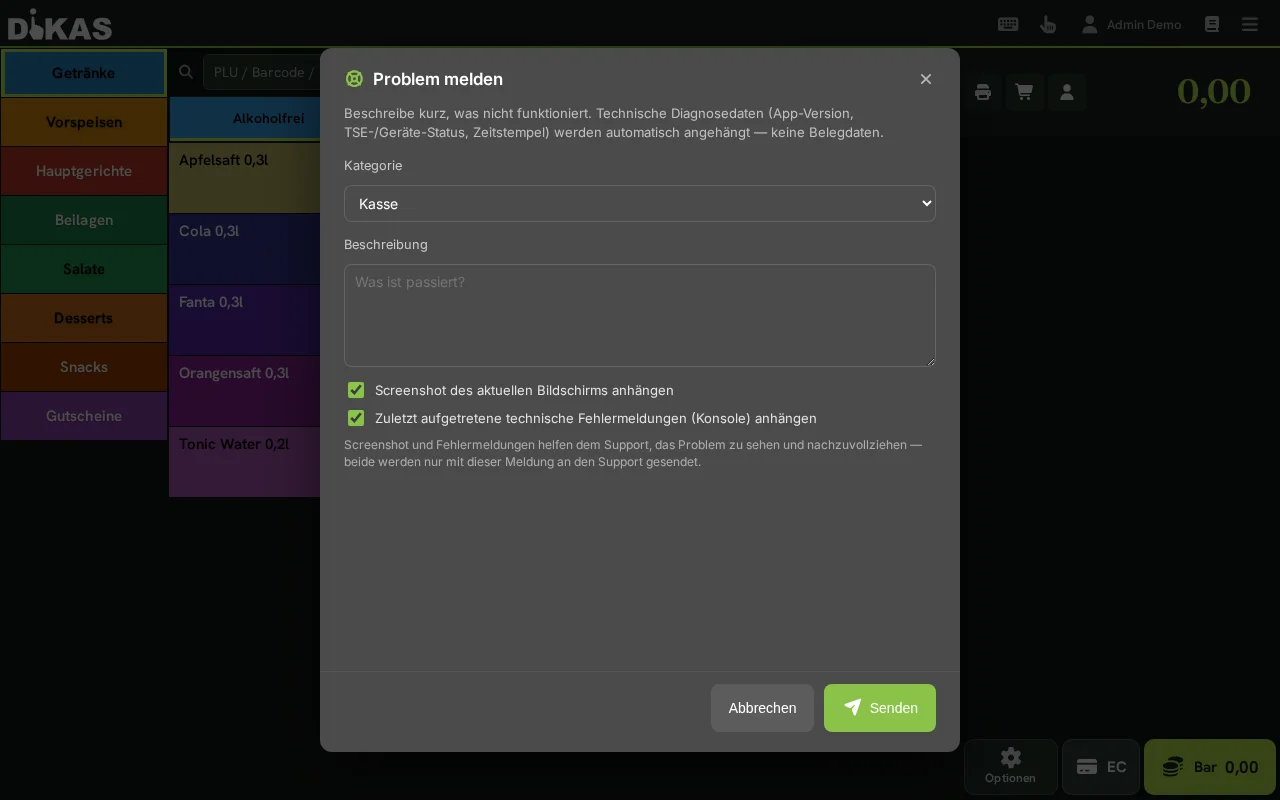1280x800 pixels.
Task: Click the touch pointer icon in header
Action: click(x=1048, y=24)
